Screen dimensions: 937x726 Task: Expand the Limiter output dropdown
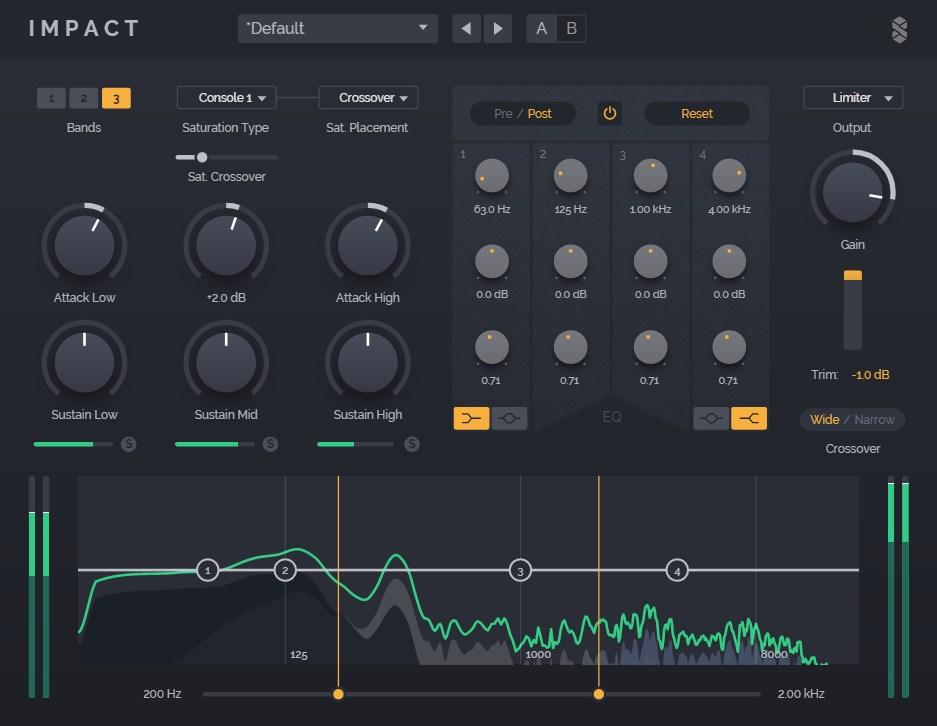tap(853, 98)
